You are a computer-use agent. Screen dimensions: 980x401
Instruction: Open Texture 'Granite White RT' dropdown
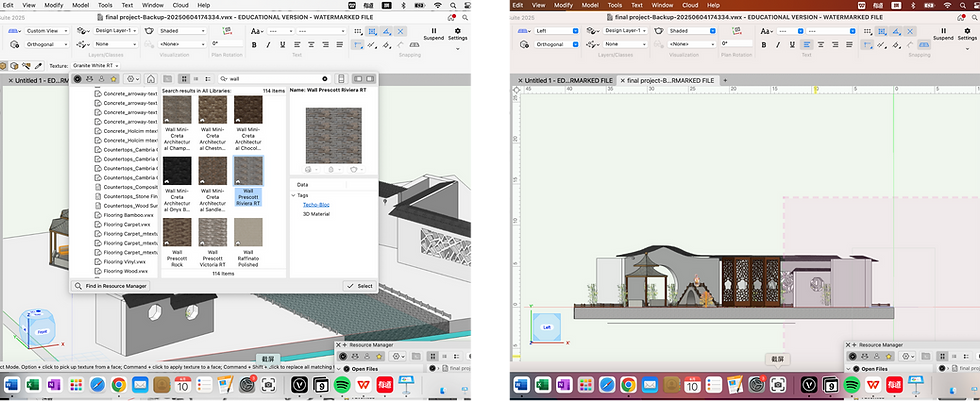click(x=95, y=66)
